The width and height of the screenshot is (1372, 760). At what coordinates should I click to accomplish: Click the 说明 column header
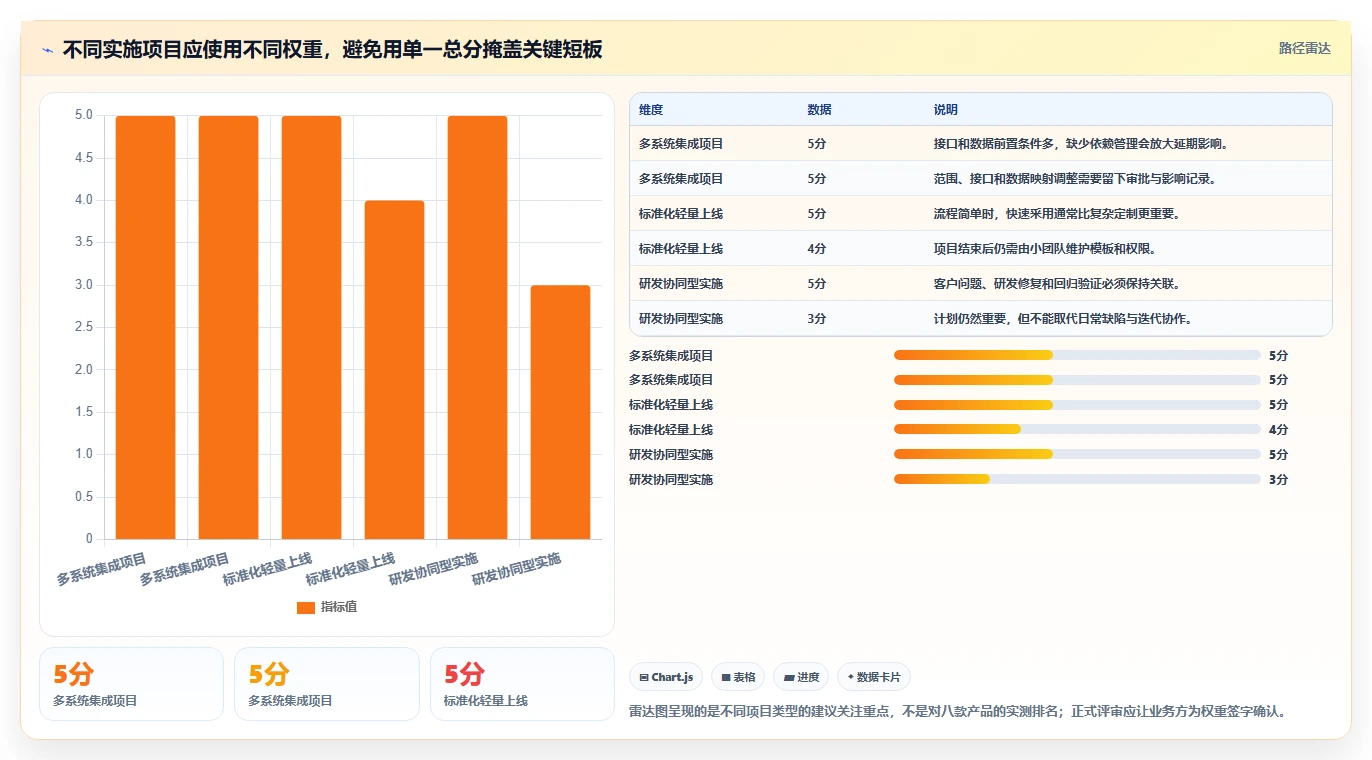[x=945, y=110]
